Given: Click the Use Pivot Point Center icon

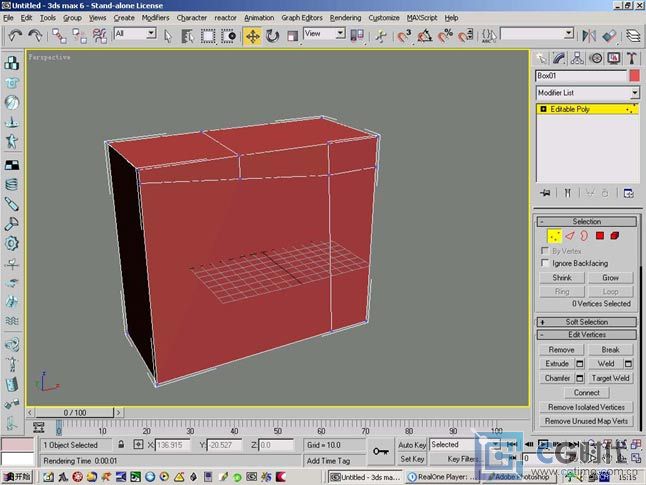Looking at the screenshot, I should click(x=357, y=36).
